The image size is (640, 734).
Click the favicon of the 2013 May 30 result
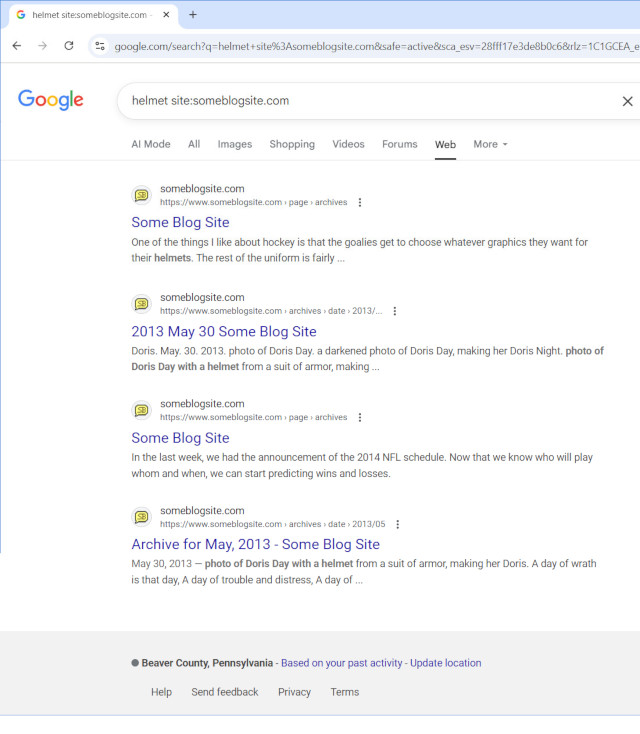[x=141, y=304]
